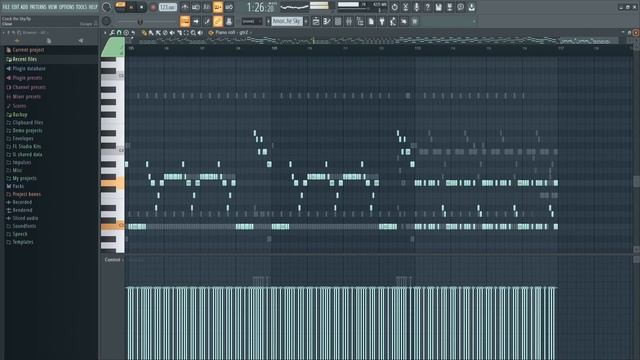Screen dimensions: 640x360
Task: Click the save project disk icon
Action: click(x=438, y=7)
